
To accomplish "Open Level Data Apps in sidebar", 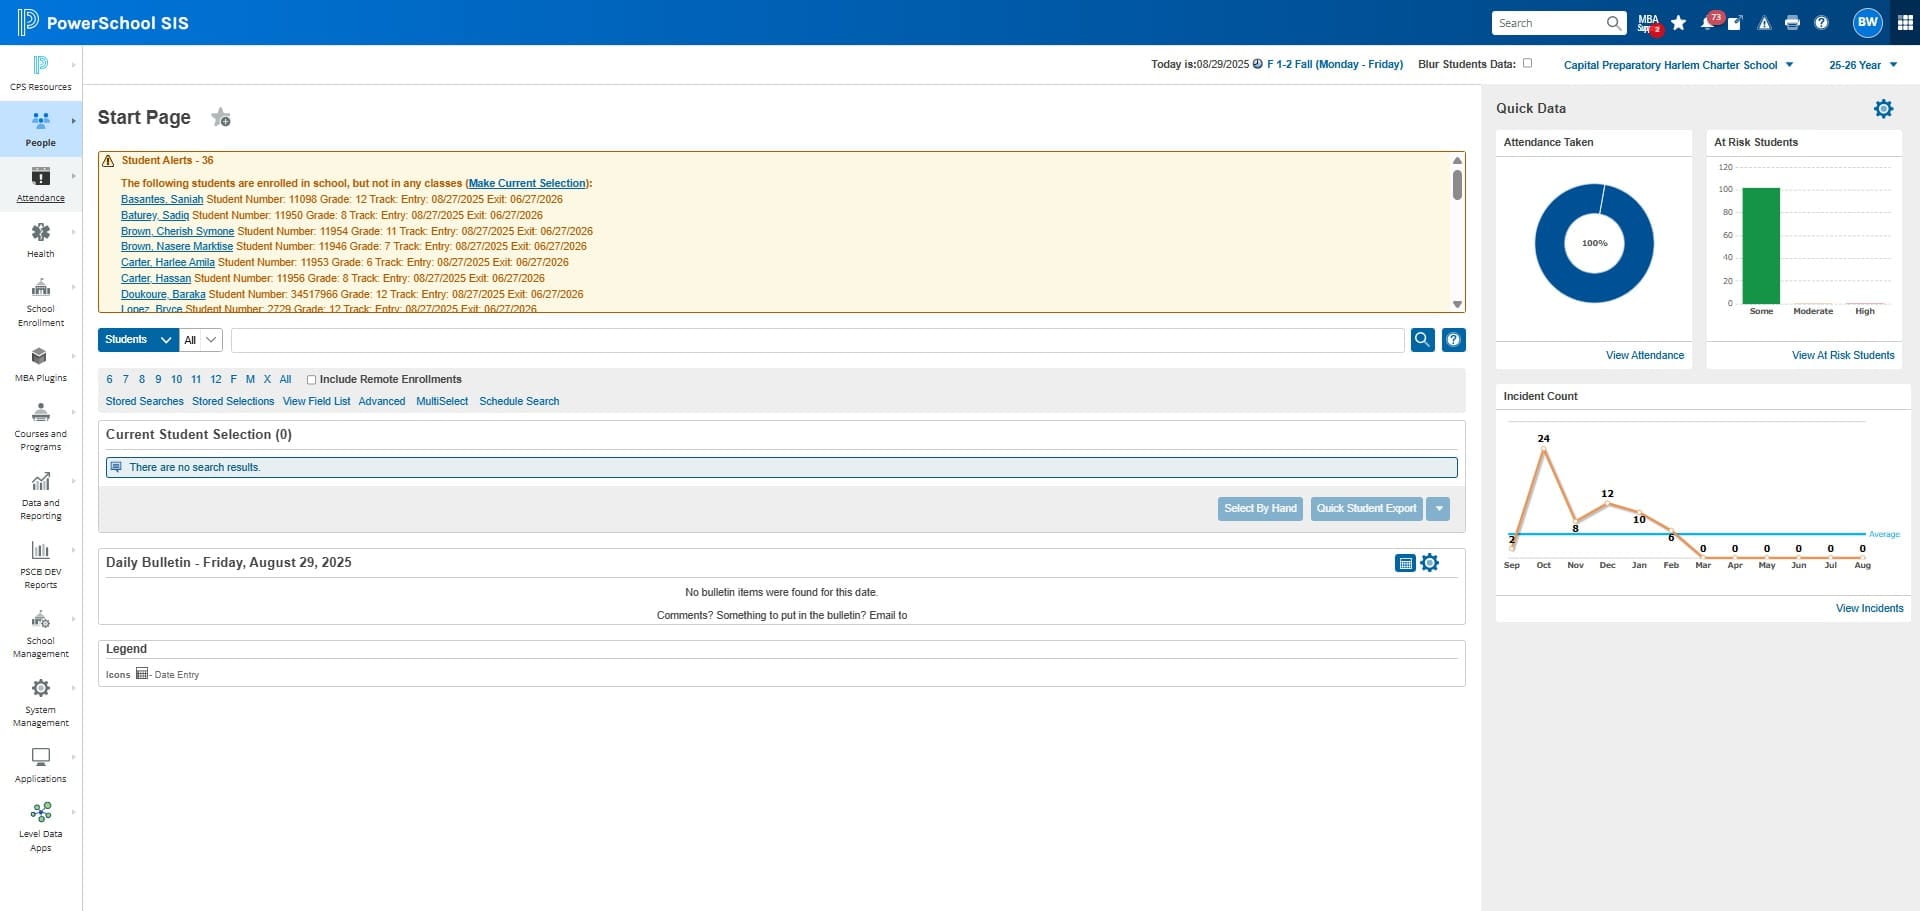I will click(41, 827).
